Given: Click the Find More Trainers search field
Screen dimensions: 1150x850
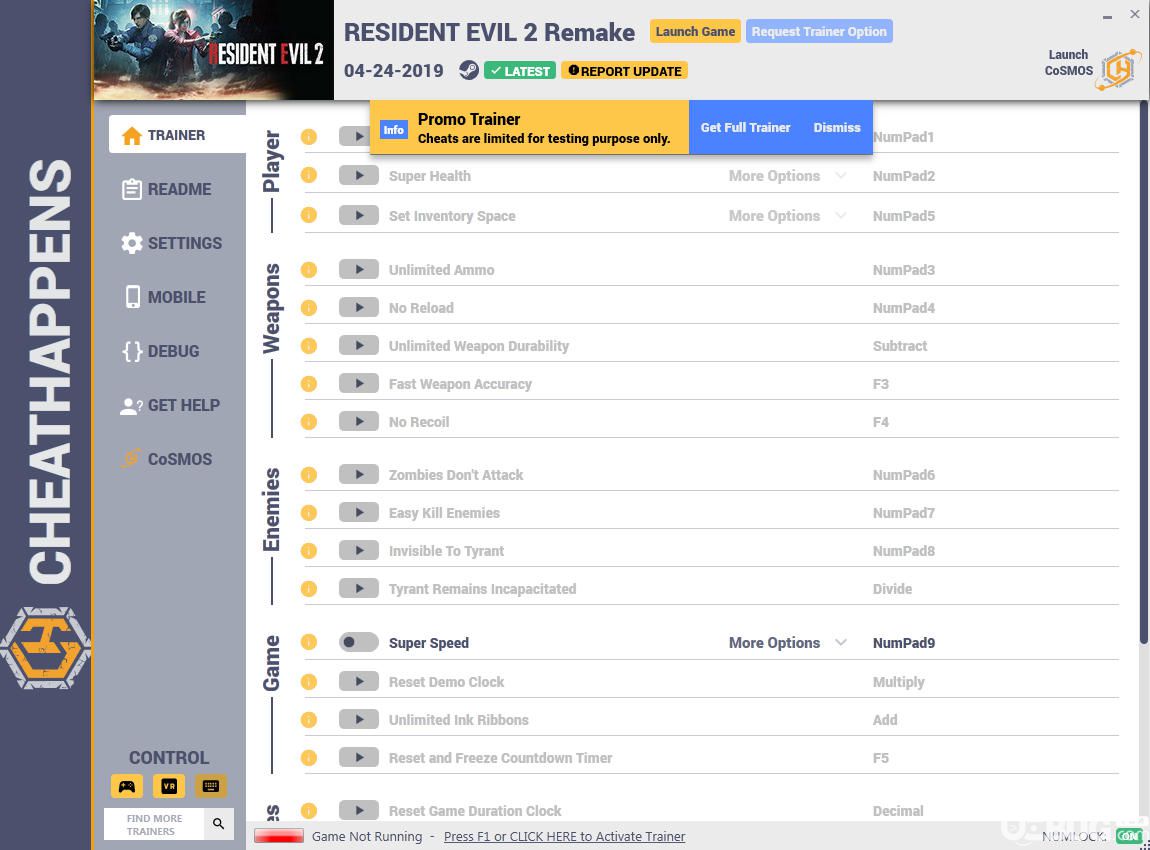Looking at the screenshot, I should (155, 824).
